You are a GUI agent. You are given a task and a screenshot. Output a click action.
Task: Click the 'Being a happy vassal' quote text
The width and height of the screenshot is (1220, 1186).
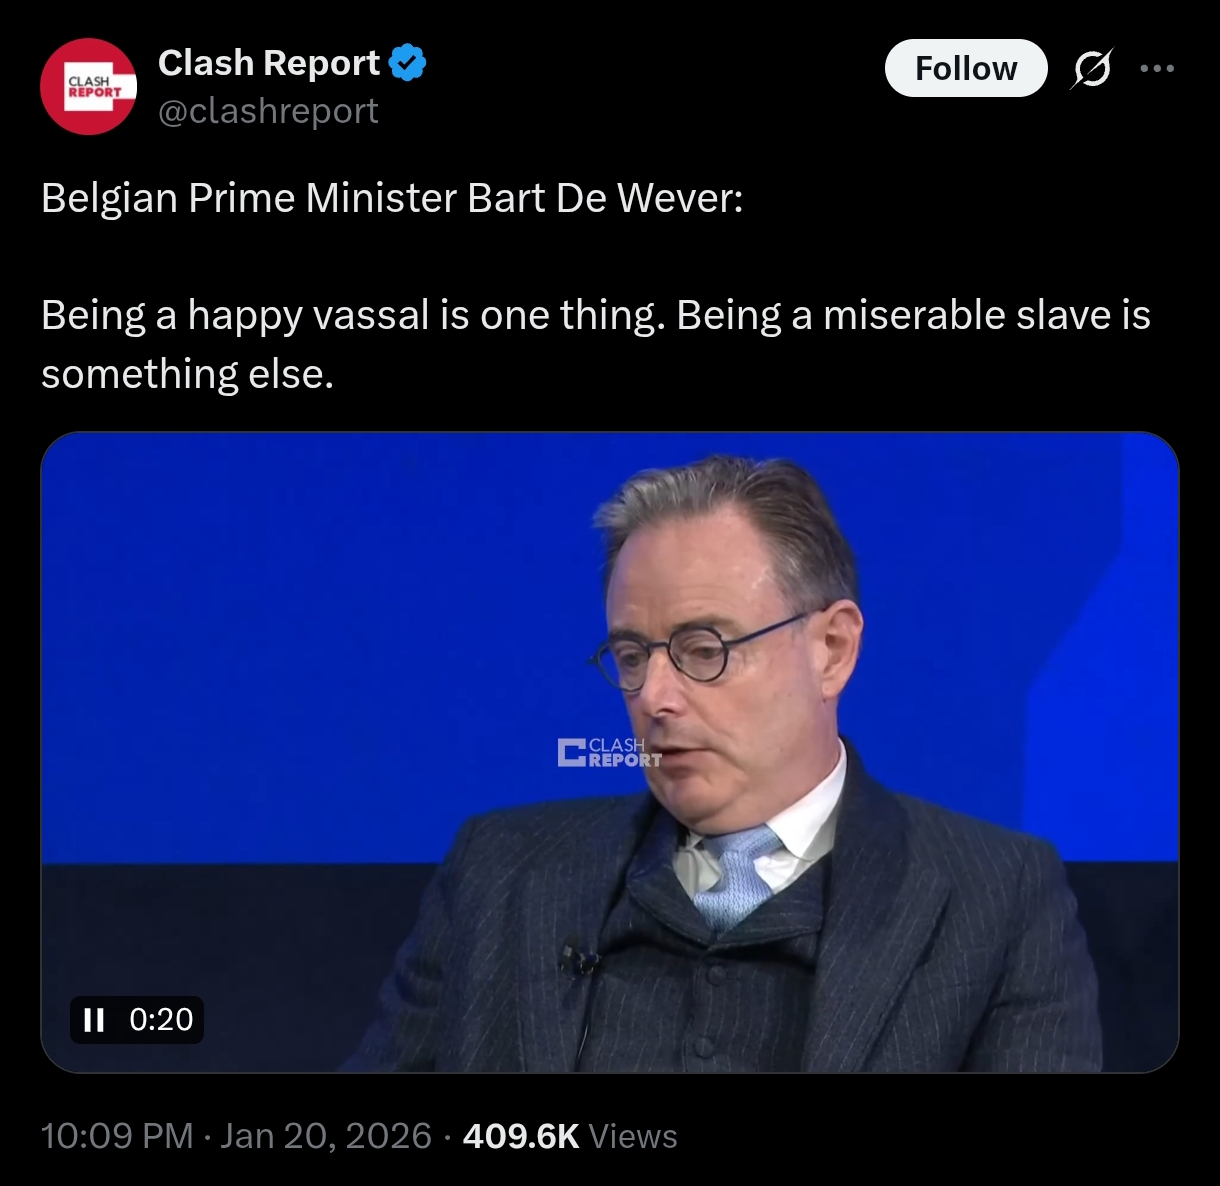596,344
